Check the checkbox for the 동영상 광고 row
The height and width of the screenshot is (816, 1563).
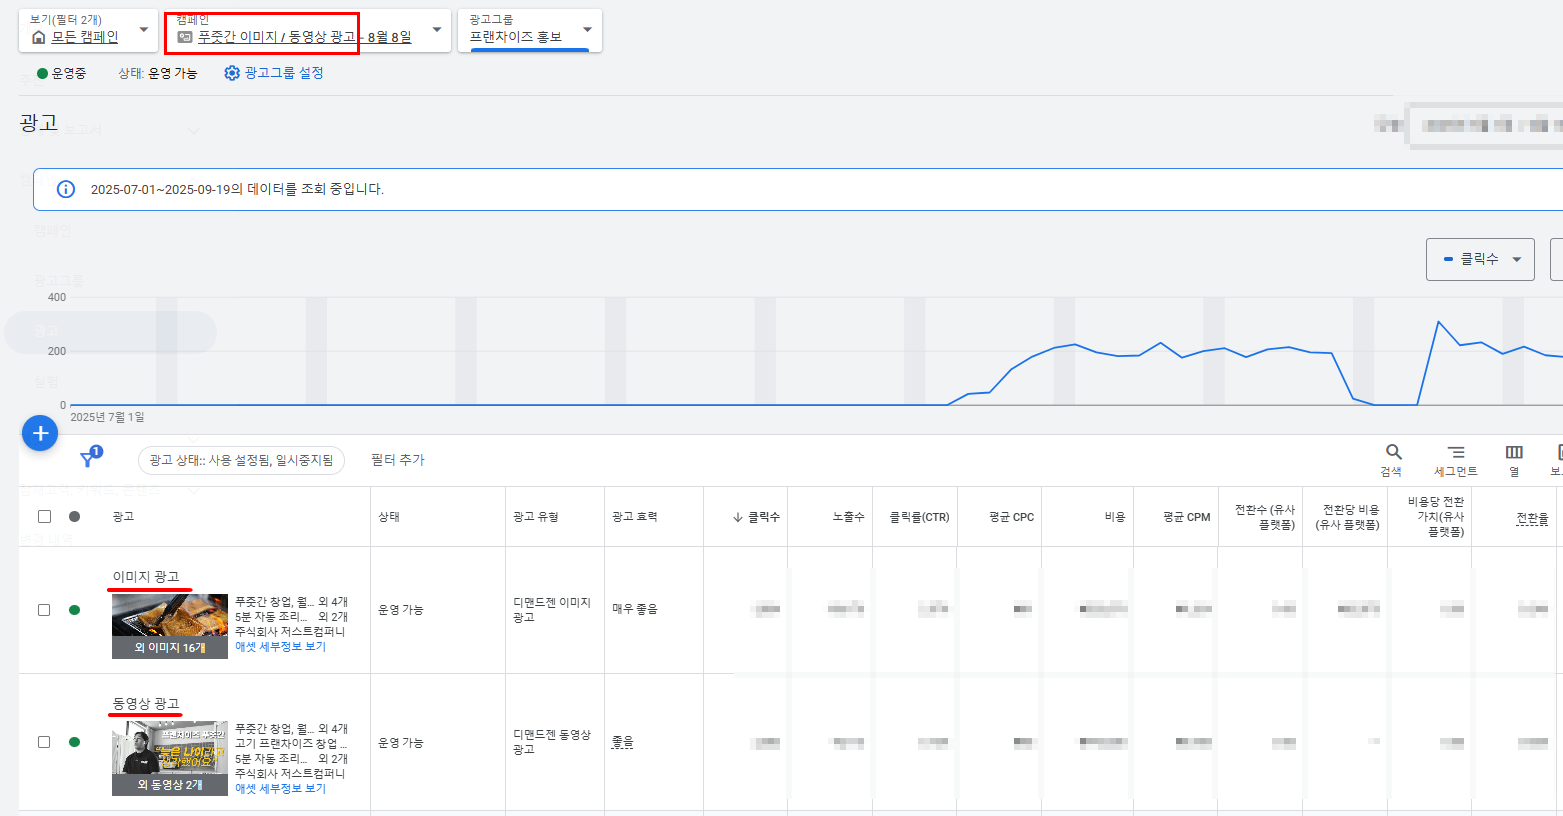(x=44, y=742)
